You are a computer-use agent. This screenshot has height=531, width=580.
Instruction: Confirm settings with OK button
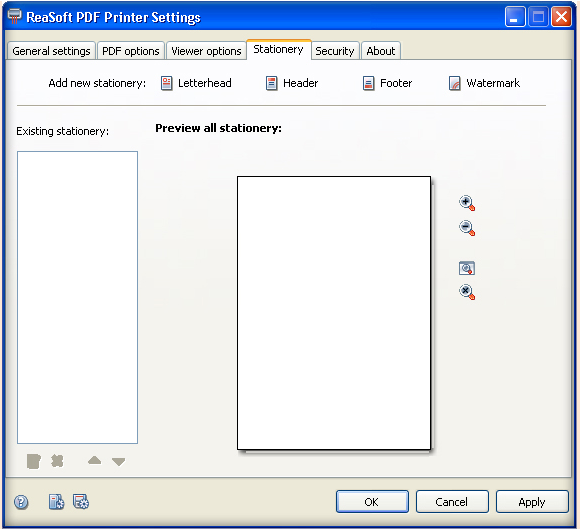372,502
